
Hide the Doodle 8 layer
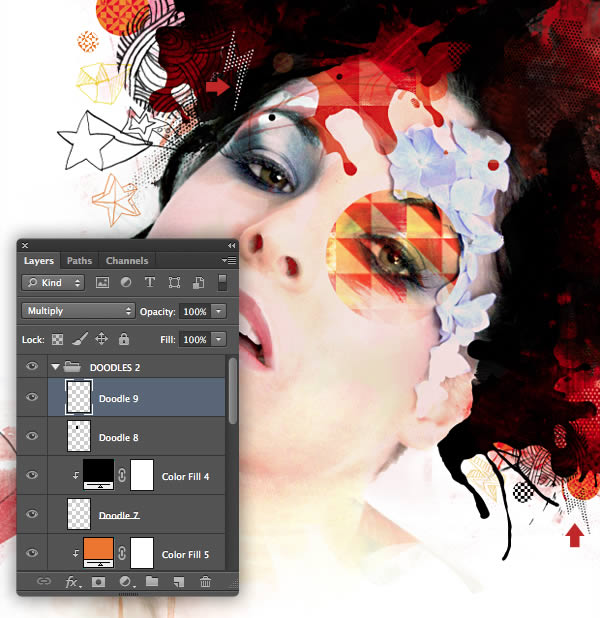pyautogui.click(x=32, y=436)
